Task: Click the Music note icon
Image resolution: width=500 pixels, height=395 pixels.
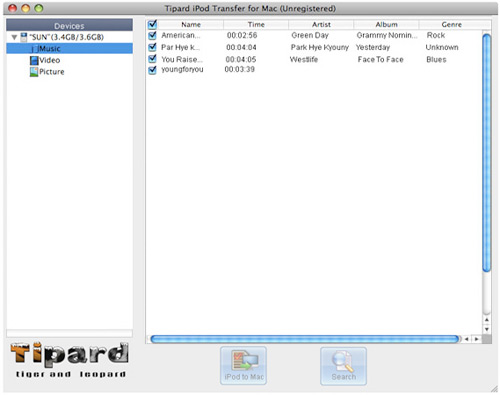Action: coord(35,49)
